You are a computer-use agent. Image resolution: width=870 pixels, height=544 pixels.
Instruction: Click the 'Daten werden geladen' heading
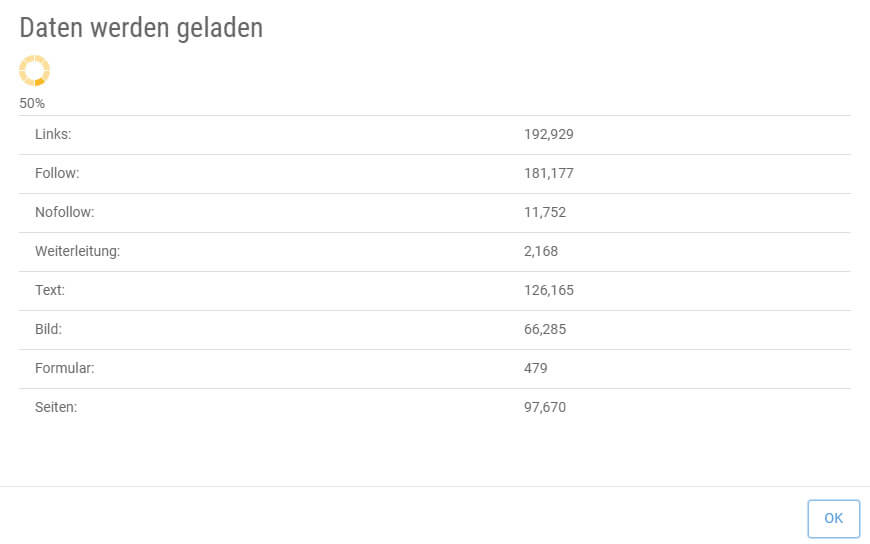[141, 28]
